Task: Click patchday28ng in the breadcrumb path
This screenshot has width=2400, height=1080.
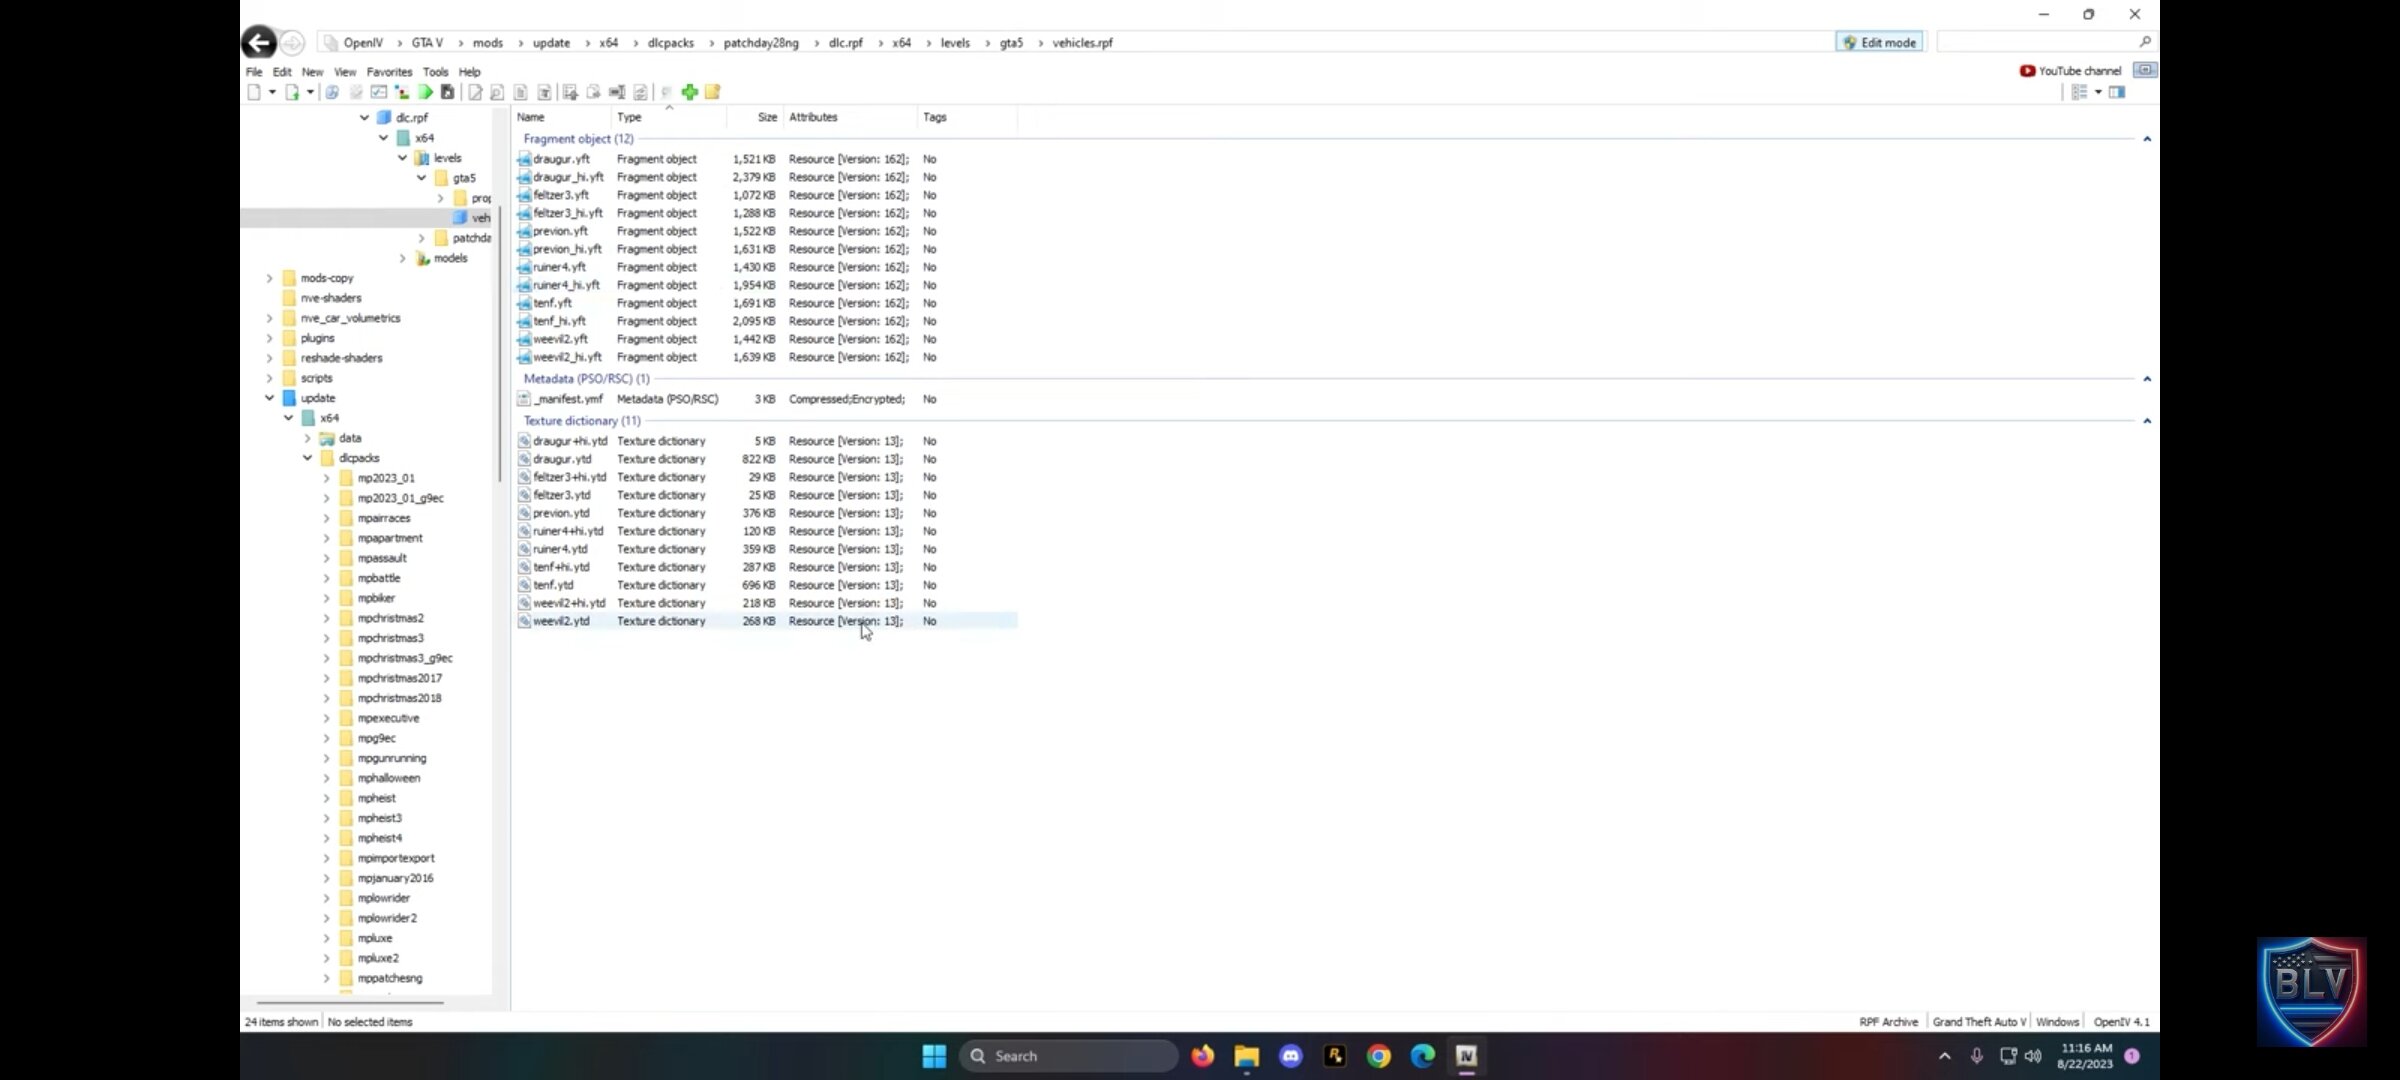Action: [760, 43]
